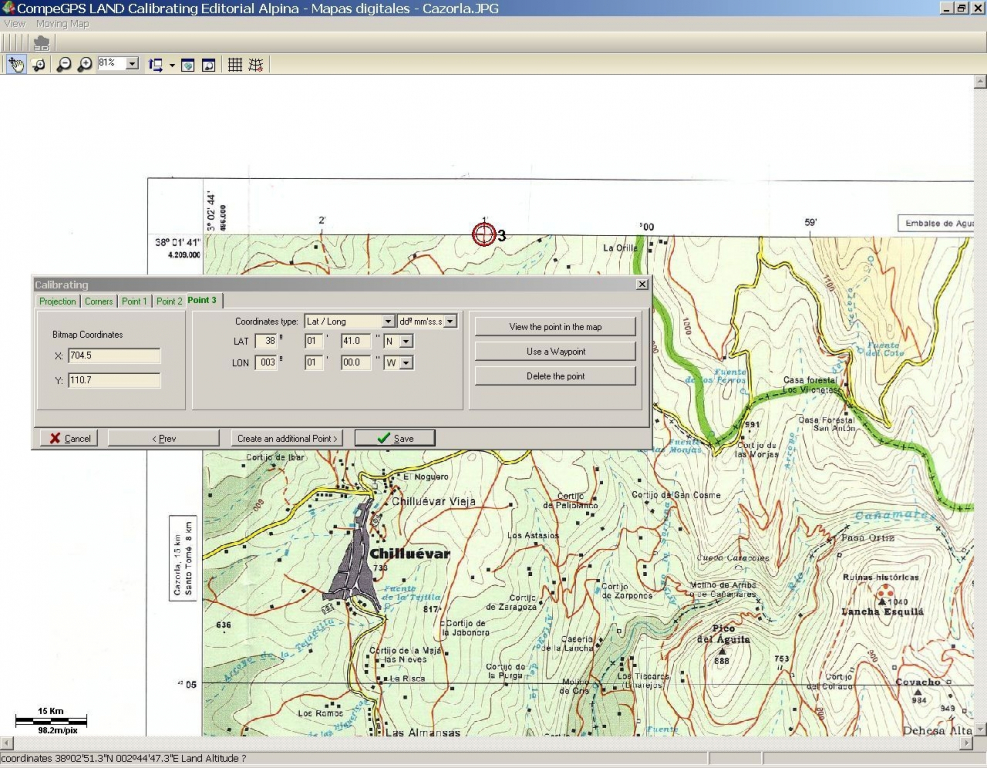Click the Delete the point button
The height and width of the screenshot is (768, 987).
pos(555,376)
